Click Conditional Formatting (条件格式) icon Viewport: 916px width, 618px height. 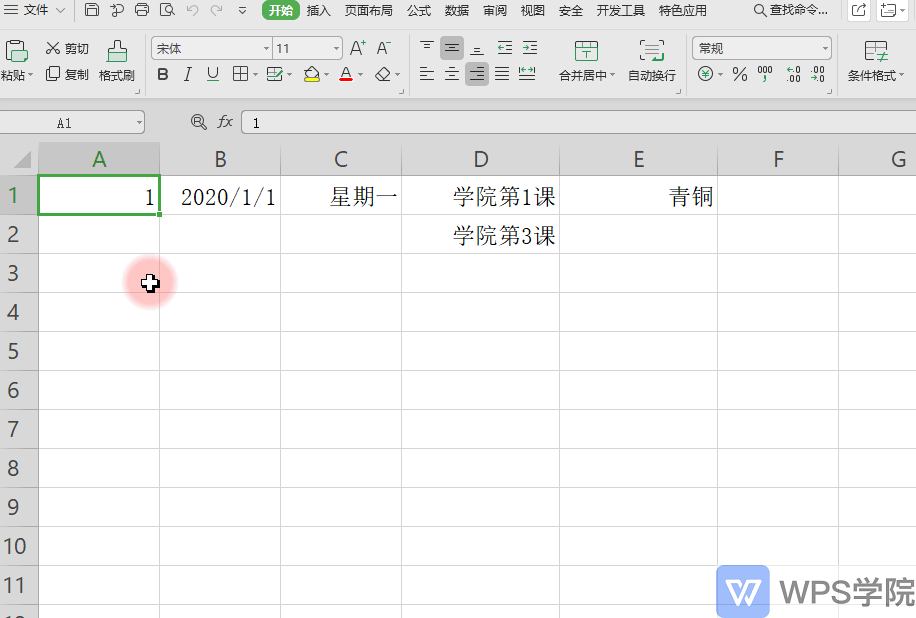click(x=876, y=51)
